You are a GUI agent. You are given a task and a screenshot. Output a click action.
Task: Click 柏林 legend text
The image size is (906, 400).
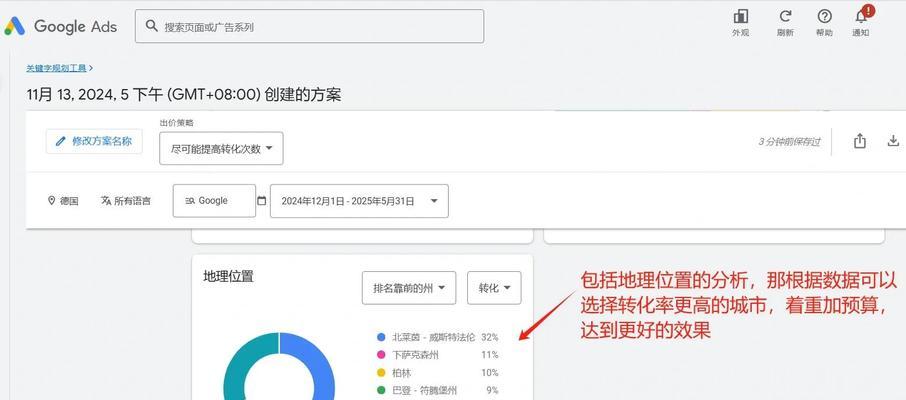402,373
